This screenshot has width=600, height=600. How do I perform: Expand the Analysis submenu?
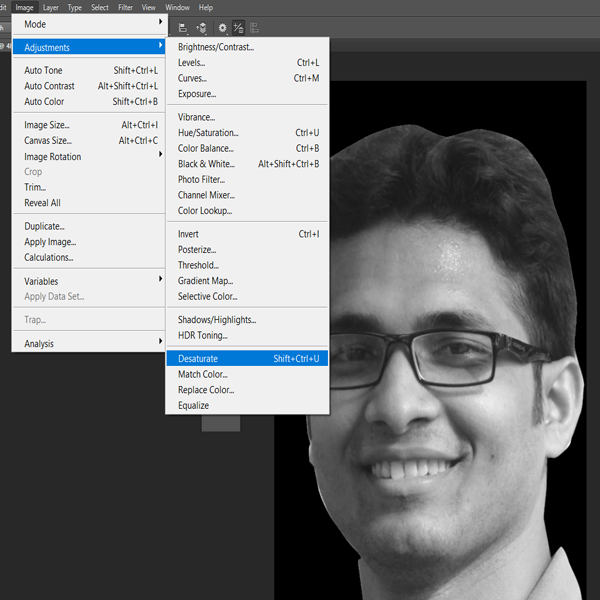[x=90, y=343]
